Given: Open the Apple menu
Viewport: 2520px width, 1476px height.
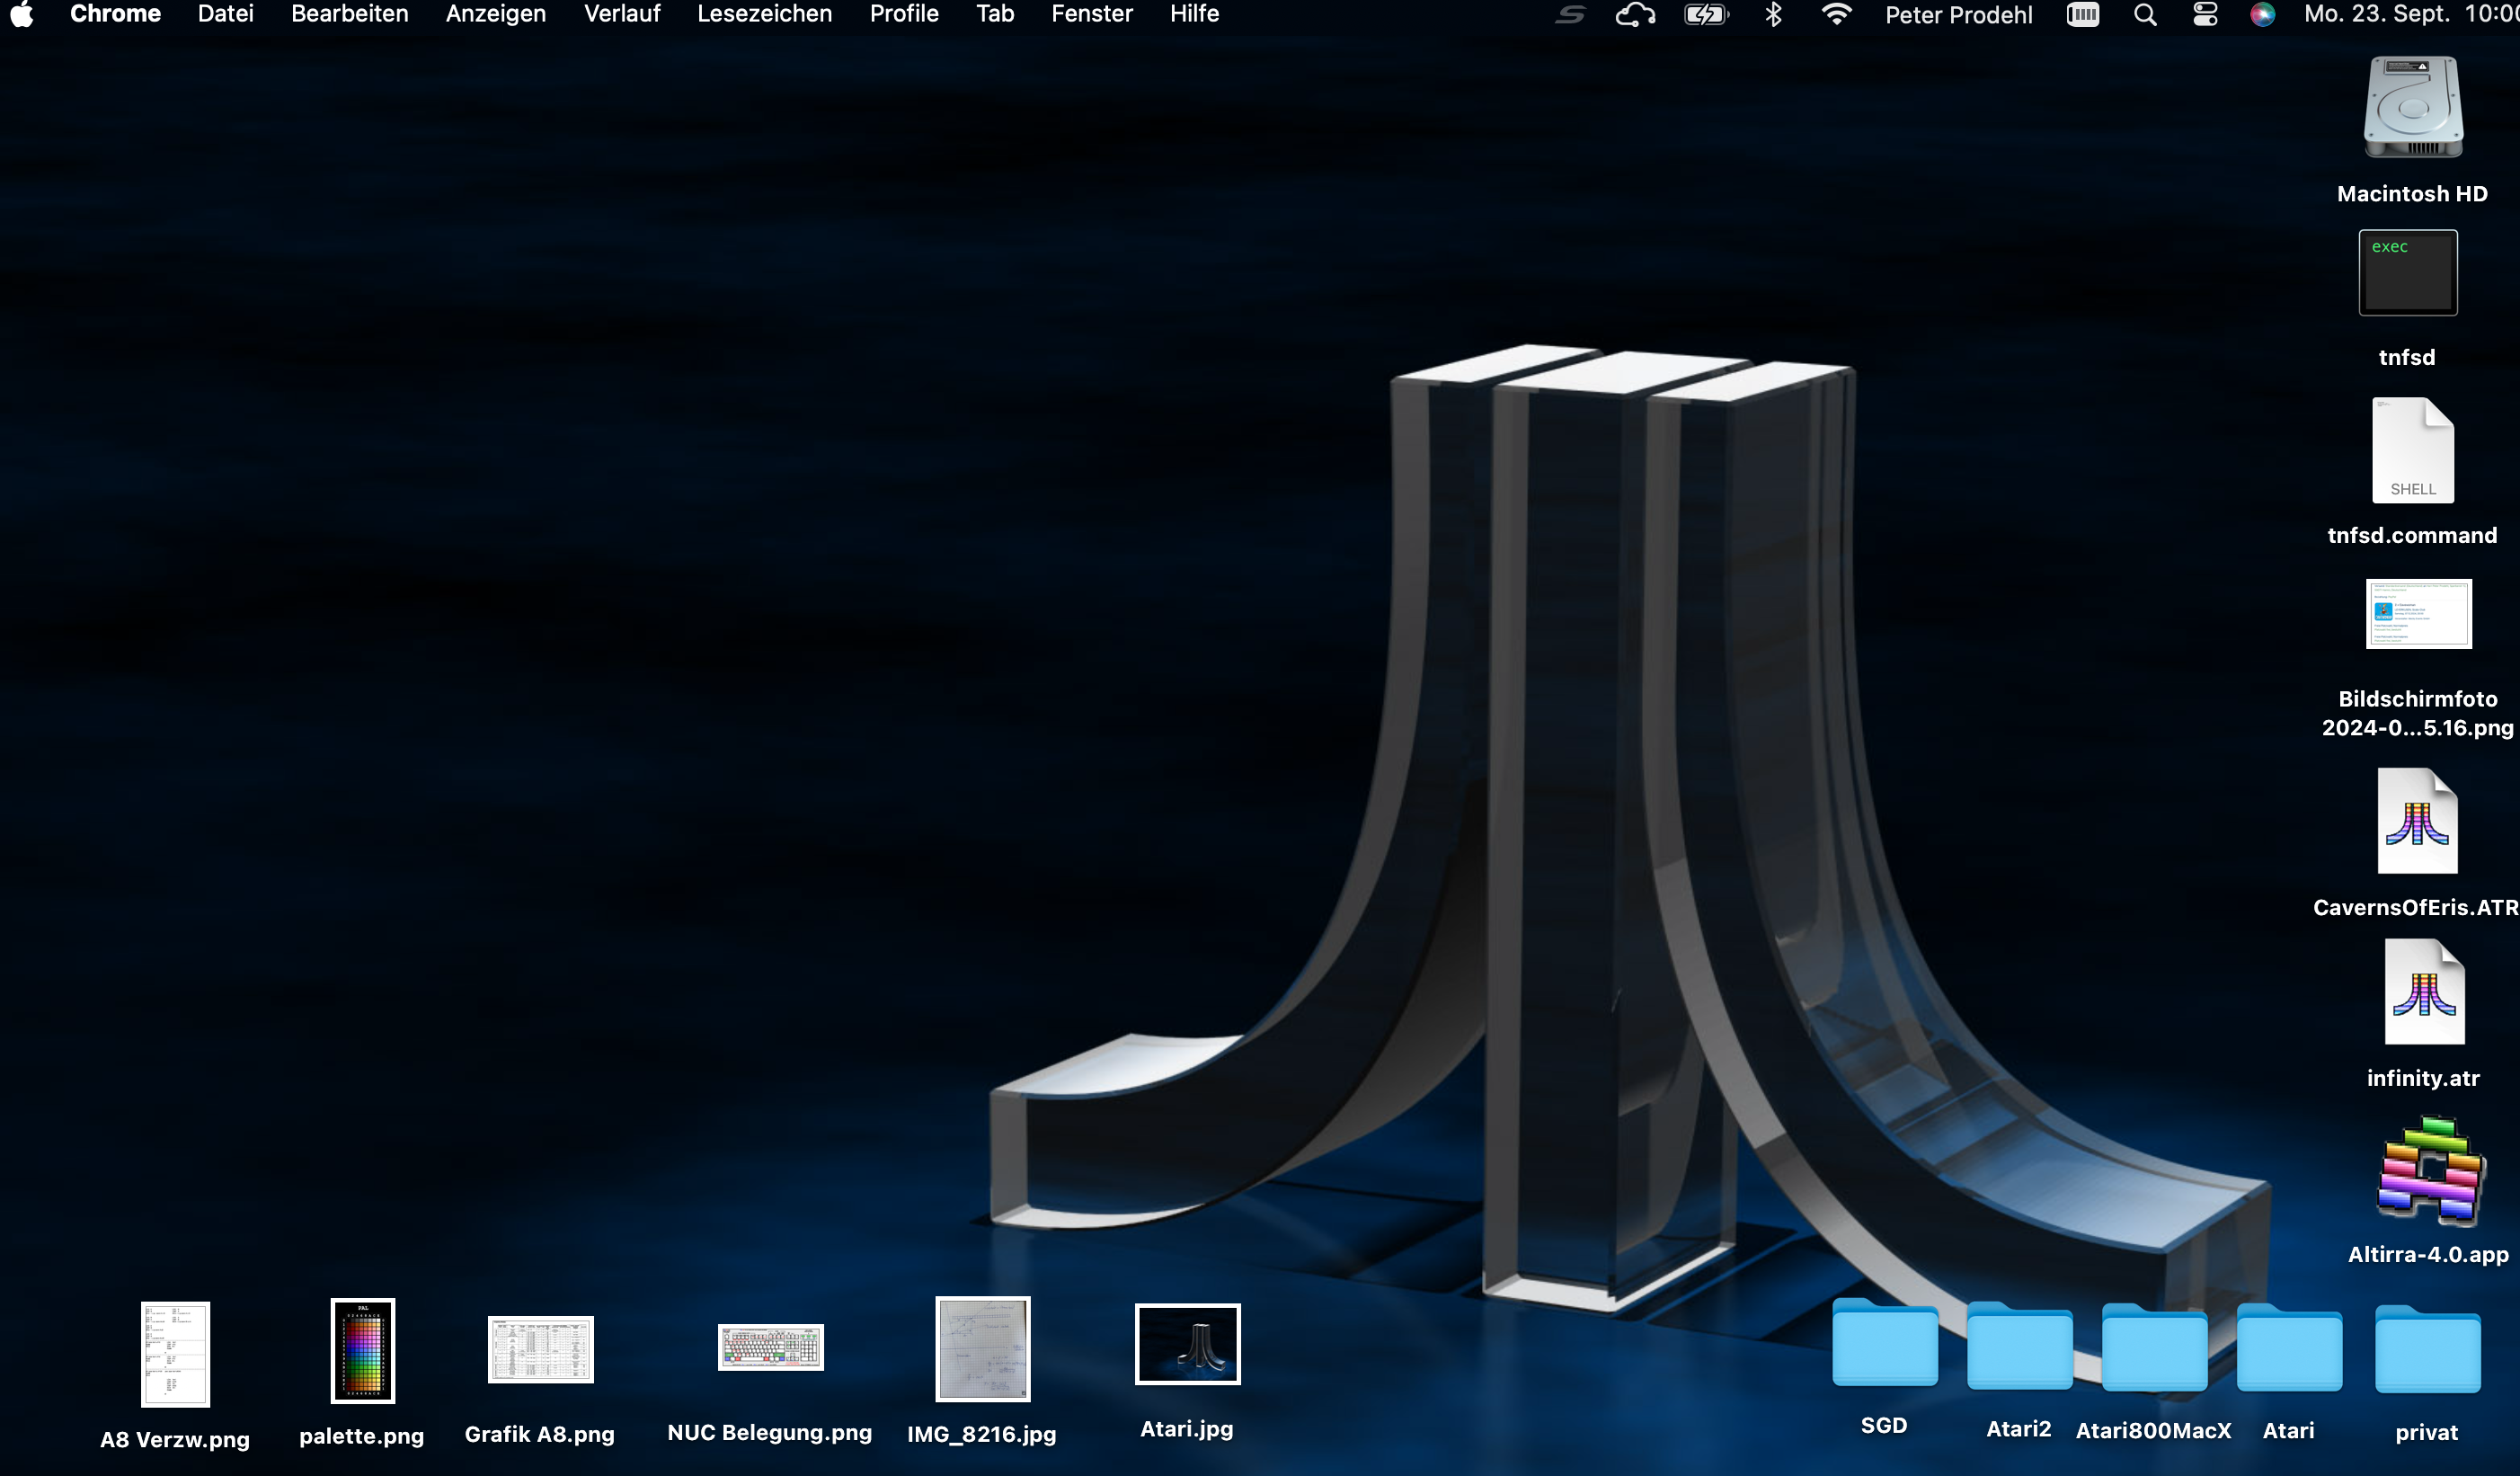Looking at the screenshot, I should [22, 15].
